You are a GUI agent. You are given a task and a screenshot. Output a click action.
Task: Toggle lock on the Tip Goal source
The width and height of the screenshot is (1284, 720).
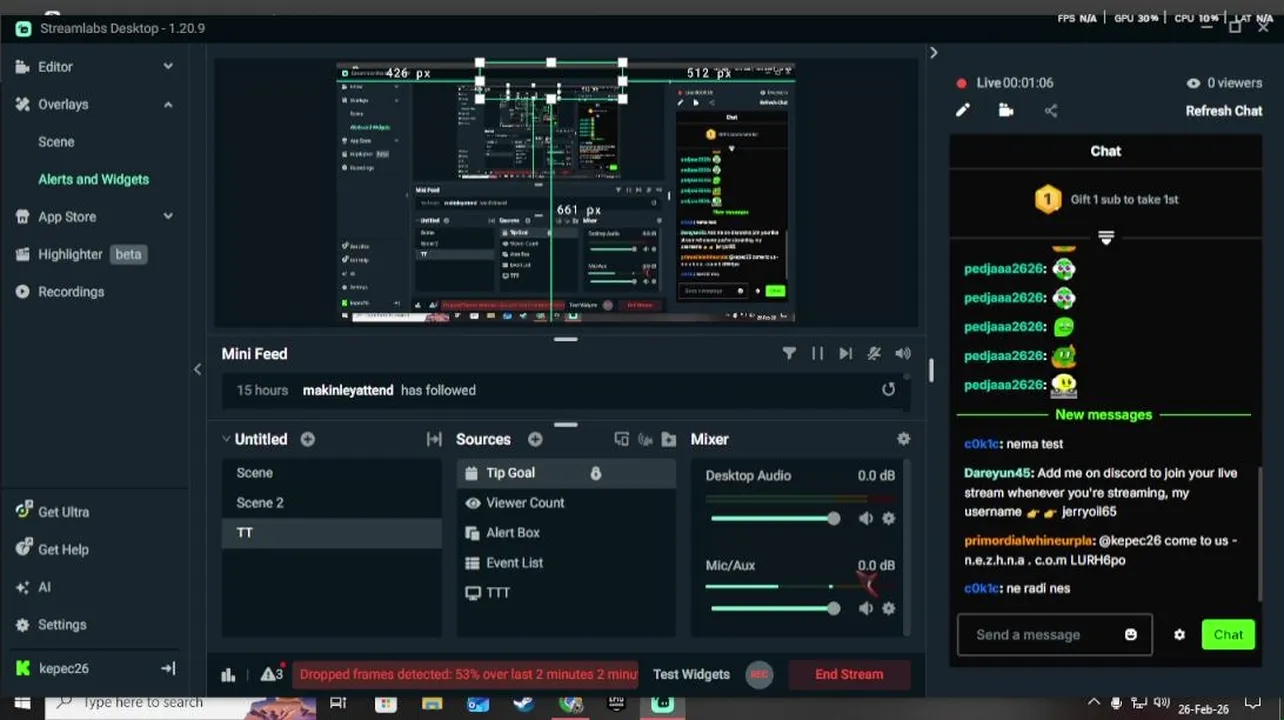pyautogui.click(x=596, y=473)
